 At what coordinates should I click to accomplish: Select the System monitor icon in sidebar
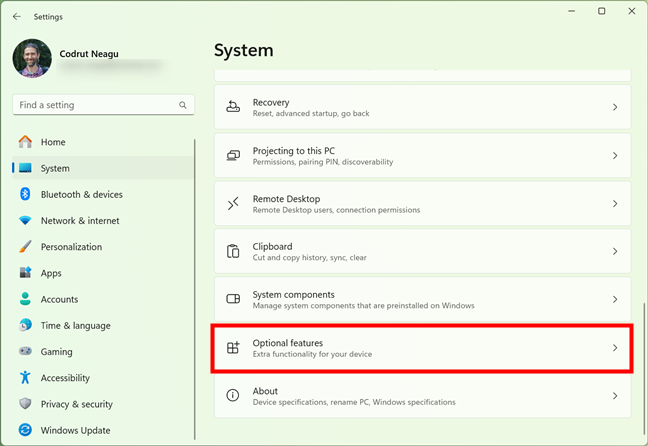tap(25, 168)
